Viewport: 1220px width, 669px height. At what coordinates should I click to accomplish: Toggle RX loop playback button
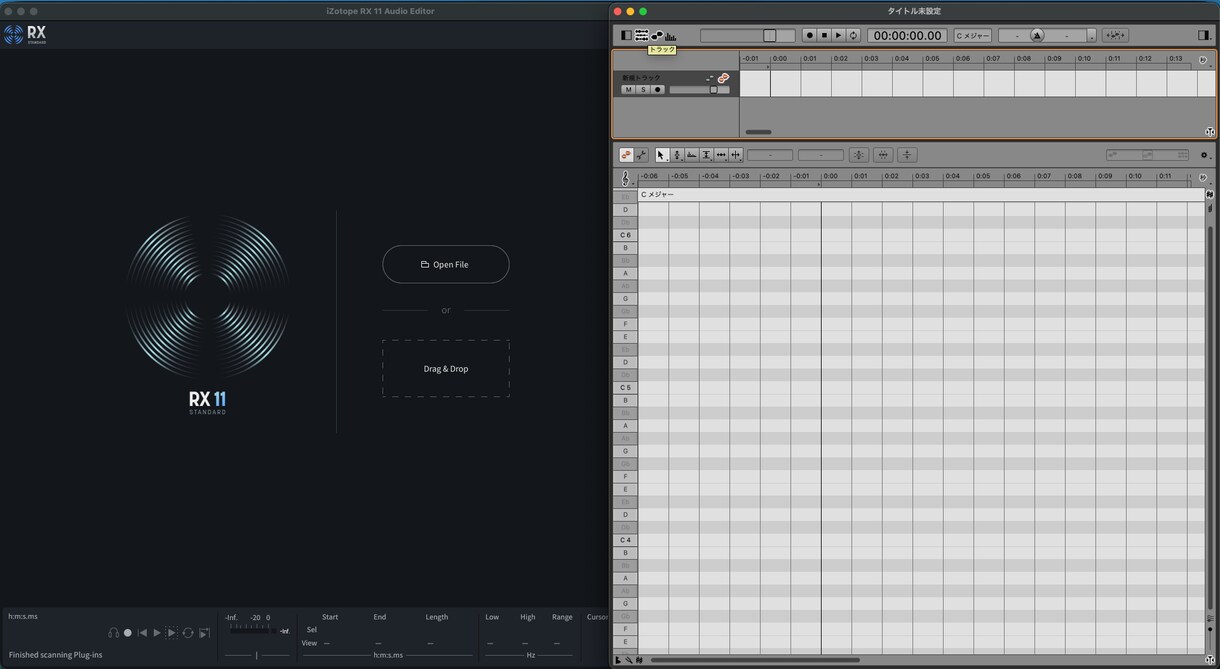tap(187, 633)
